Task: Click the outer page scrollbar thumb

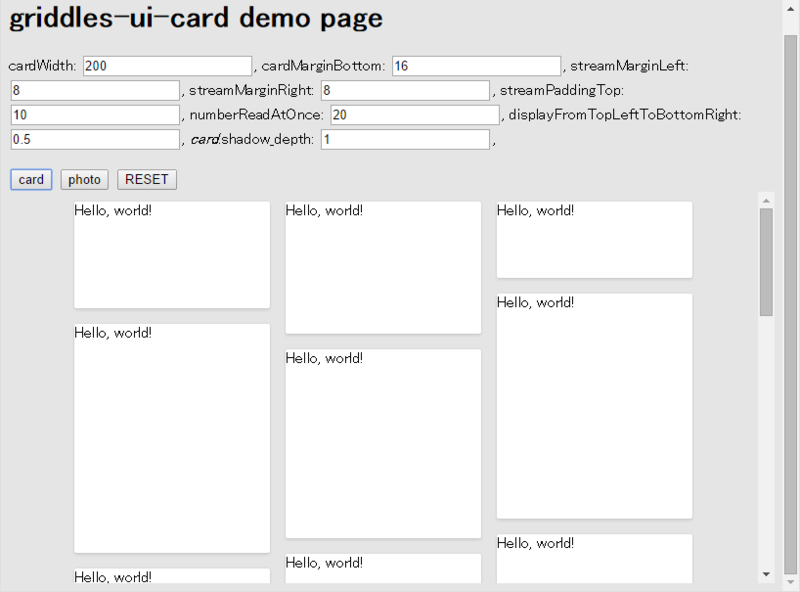Action: coord(791,305)
